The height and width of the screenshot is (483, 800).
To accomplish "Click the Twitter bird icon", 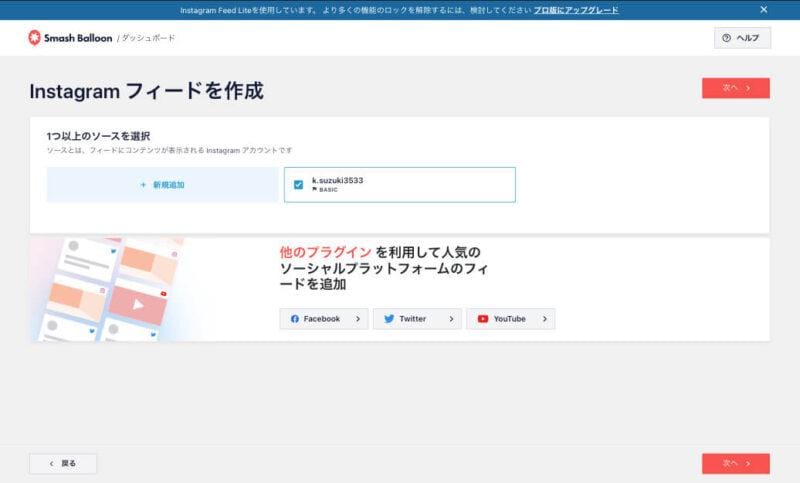I will pyautogui.click(x=388, y=319).
